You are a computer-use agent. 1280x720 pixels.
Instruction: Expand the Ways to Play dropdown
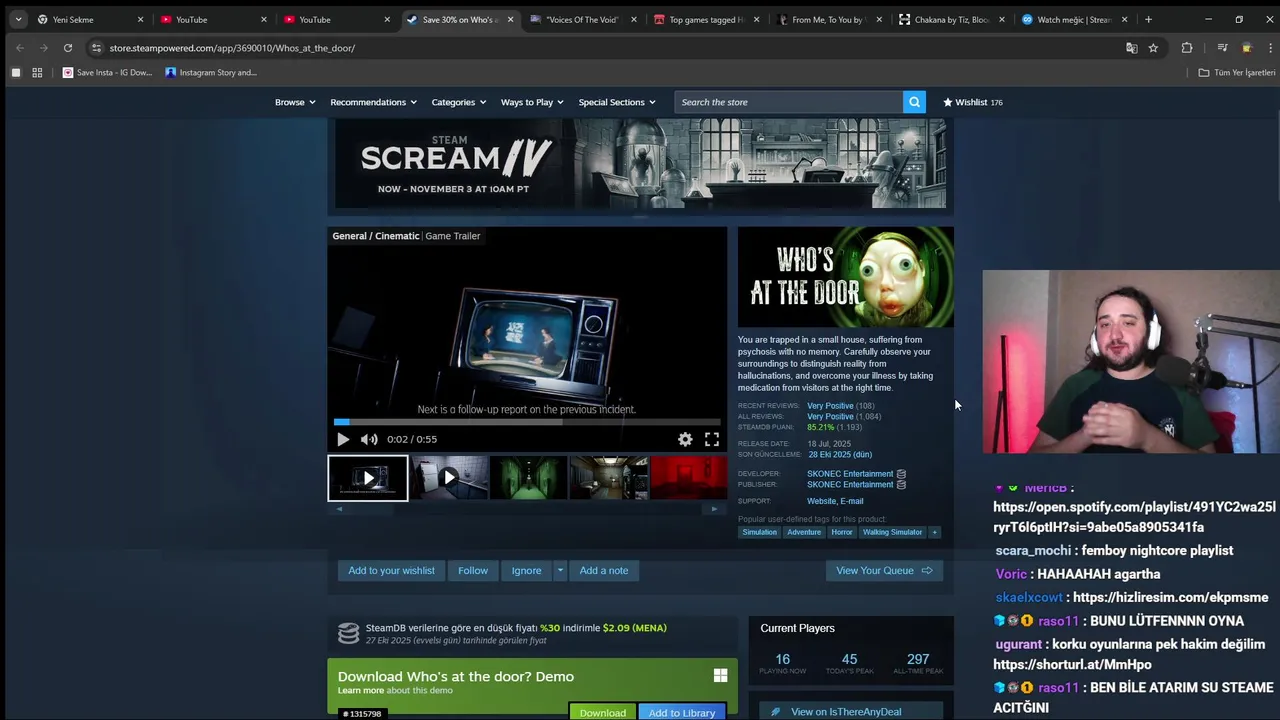[x=532, y=102]
